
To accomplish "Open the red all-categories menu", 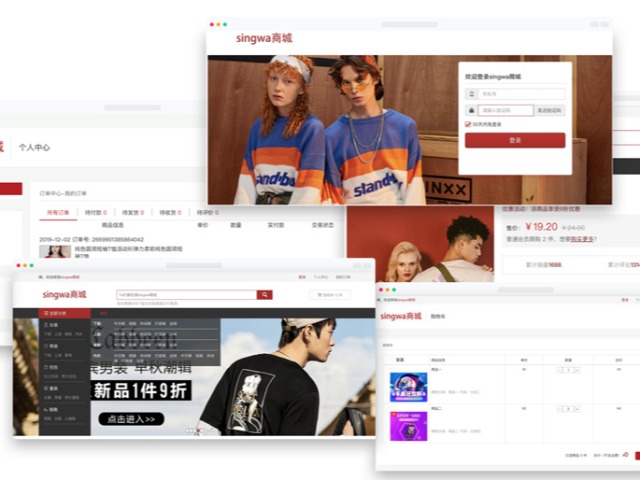I will 64,313.
